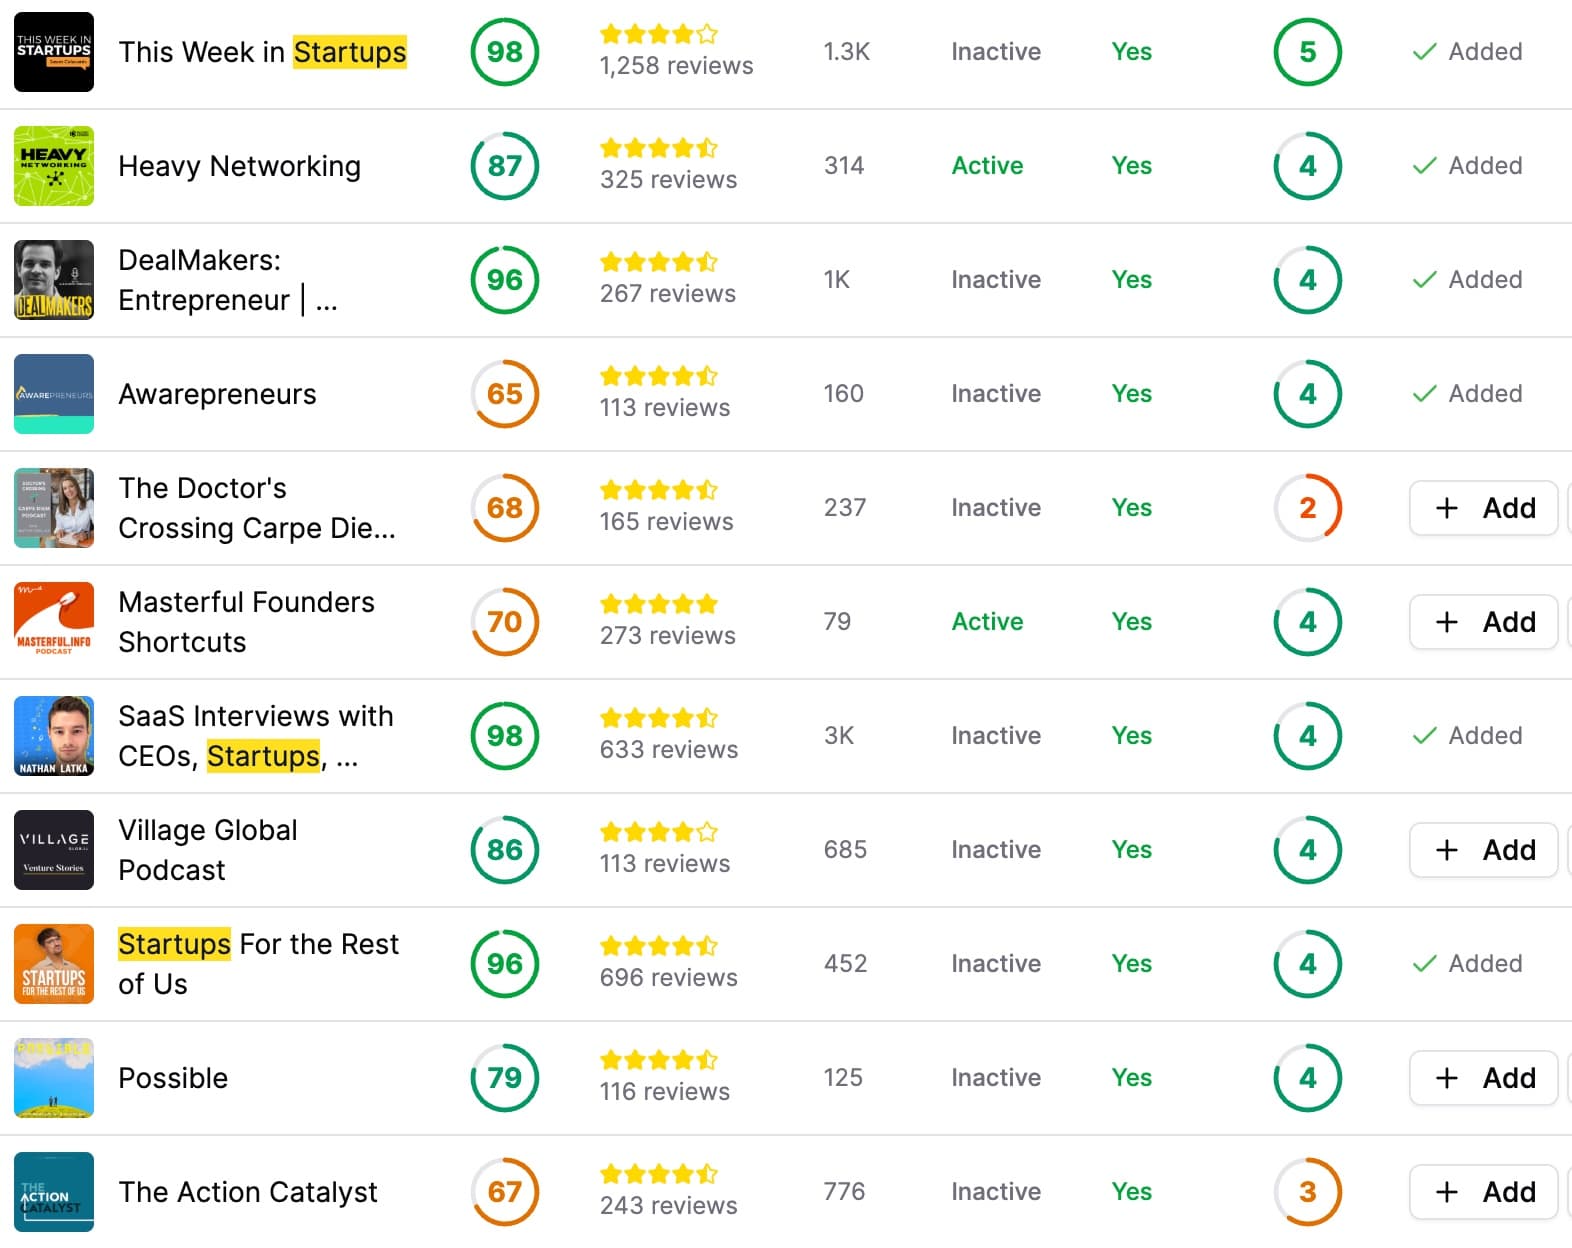Add The Action Catalyst to list
This screenshot has width=1572, height=1248.
(x=1484, y=1192)
